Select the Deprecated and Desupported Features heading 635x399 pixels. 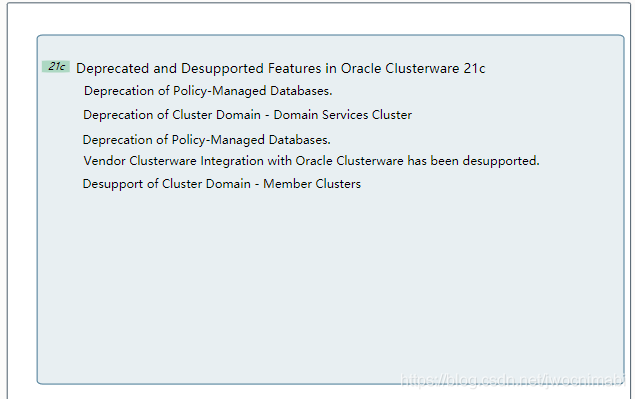click(x=280, y=68)
